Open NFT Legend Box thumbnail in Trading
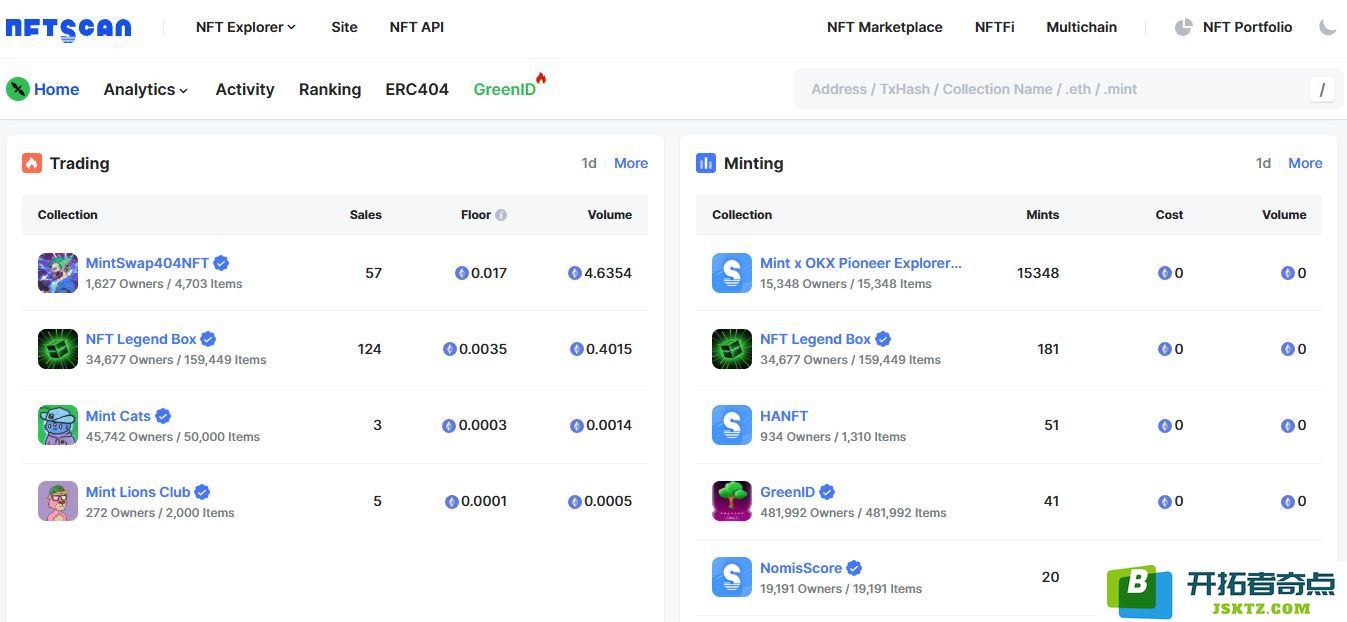Viewport: 1347px width, 622px height. click(x=58, y=349)
